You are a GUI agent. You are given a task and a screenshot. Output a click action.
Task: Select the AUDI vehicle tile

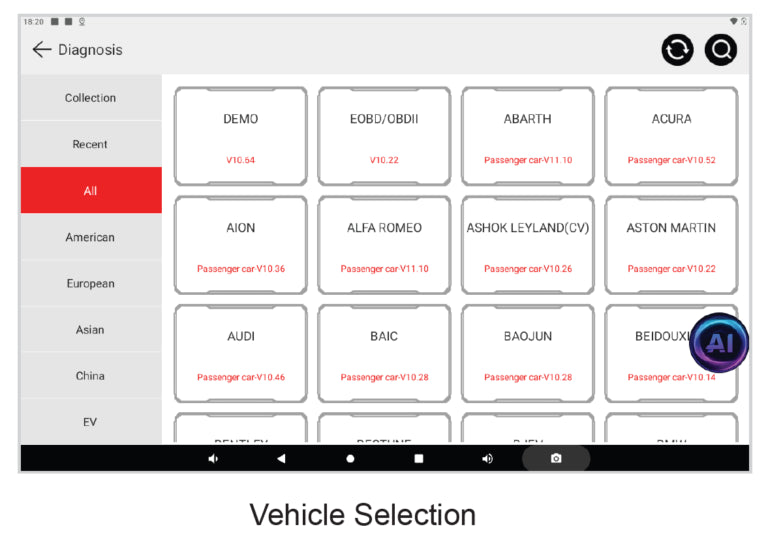(x=240, y=354)
